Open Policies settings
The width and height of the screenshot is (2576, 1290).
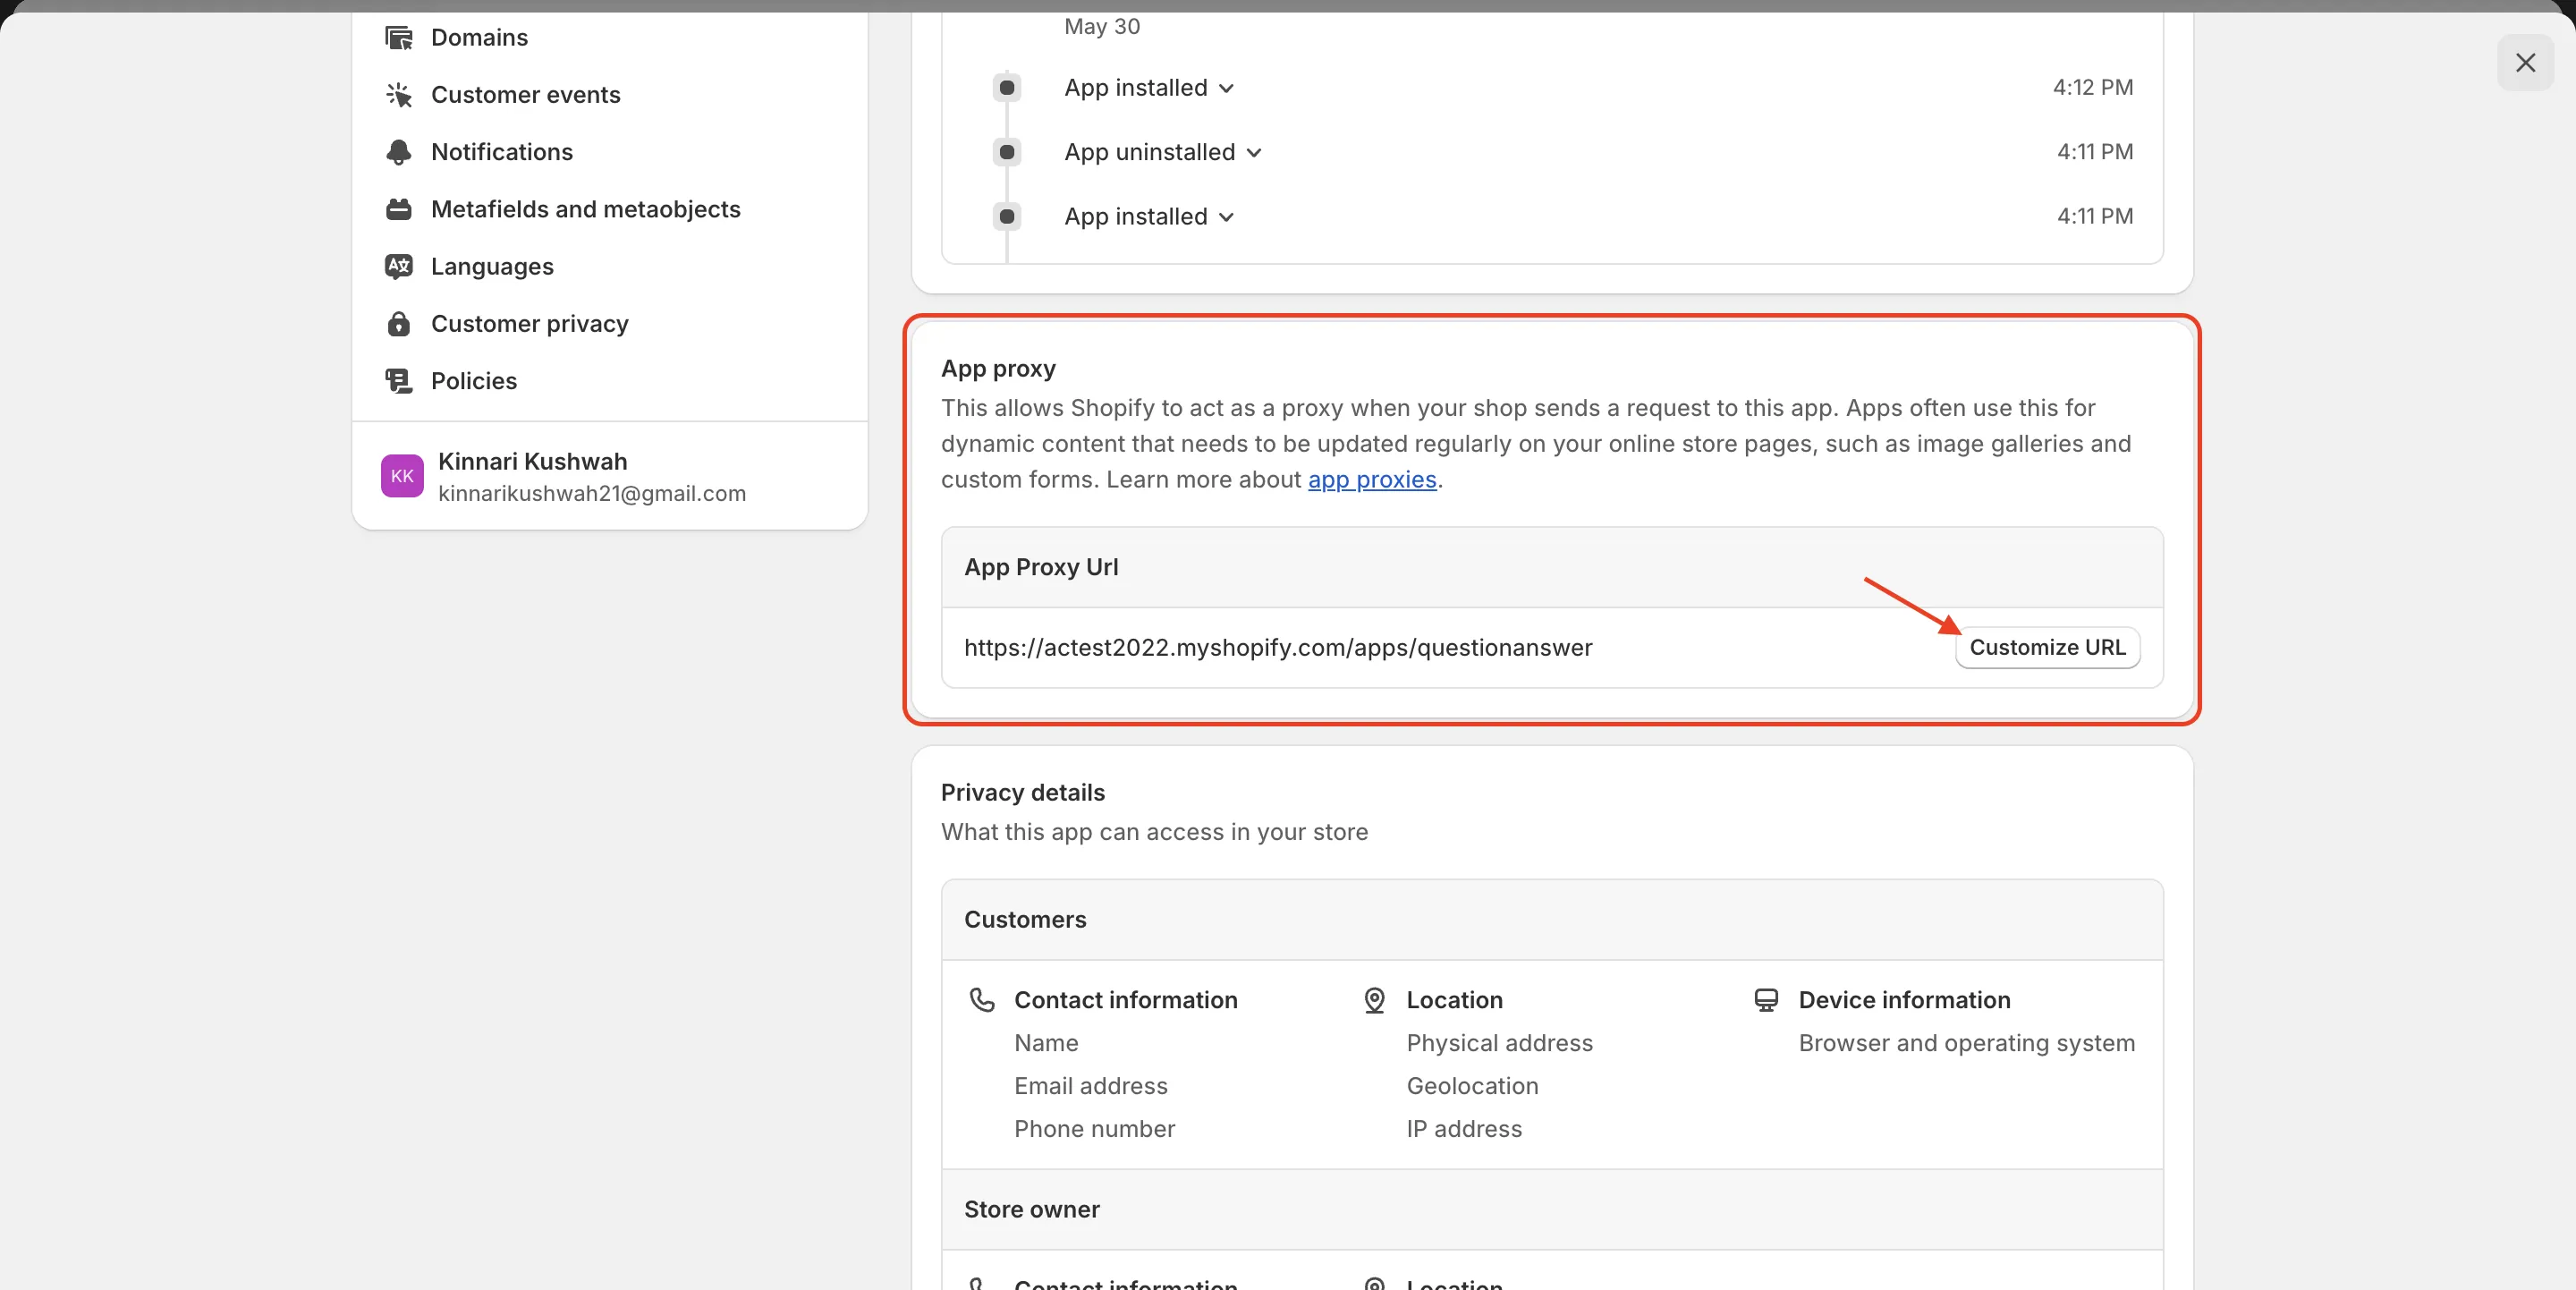coord(473,381)
